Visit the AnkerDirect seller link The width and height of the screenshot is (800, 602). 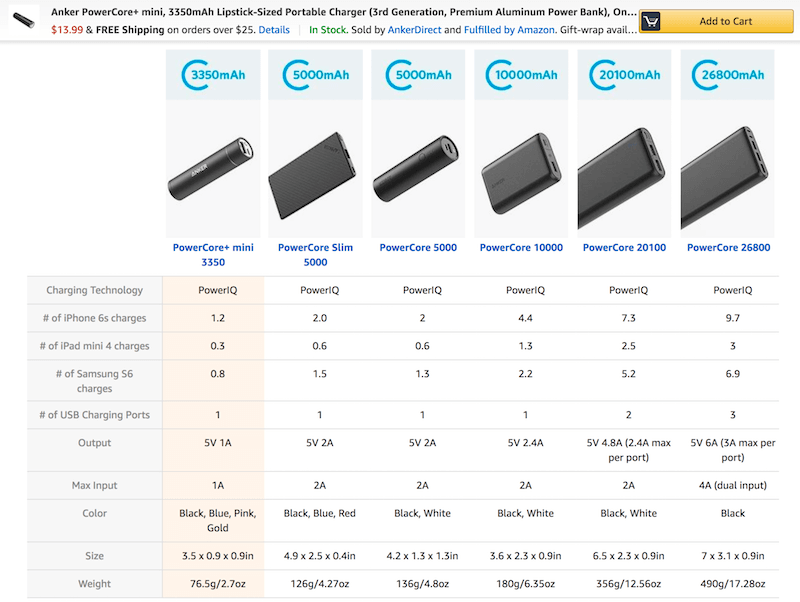pos(414,30)
